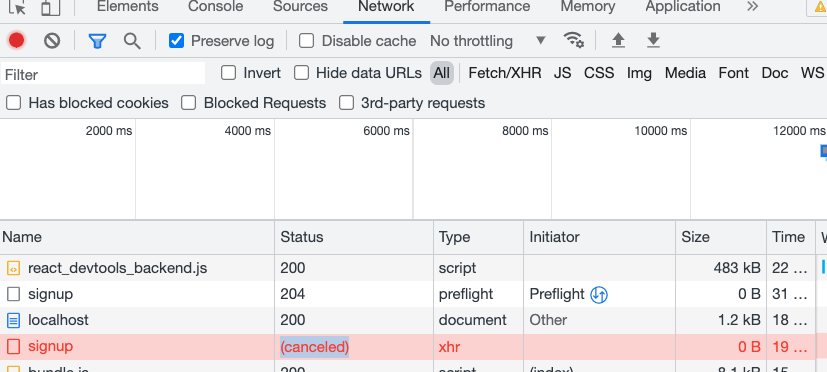Open network conditions wifi settings icon

pos(573,40)
